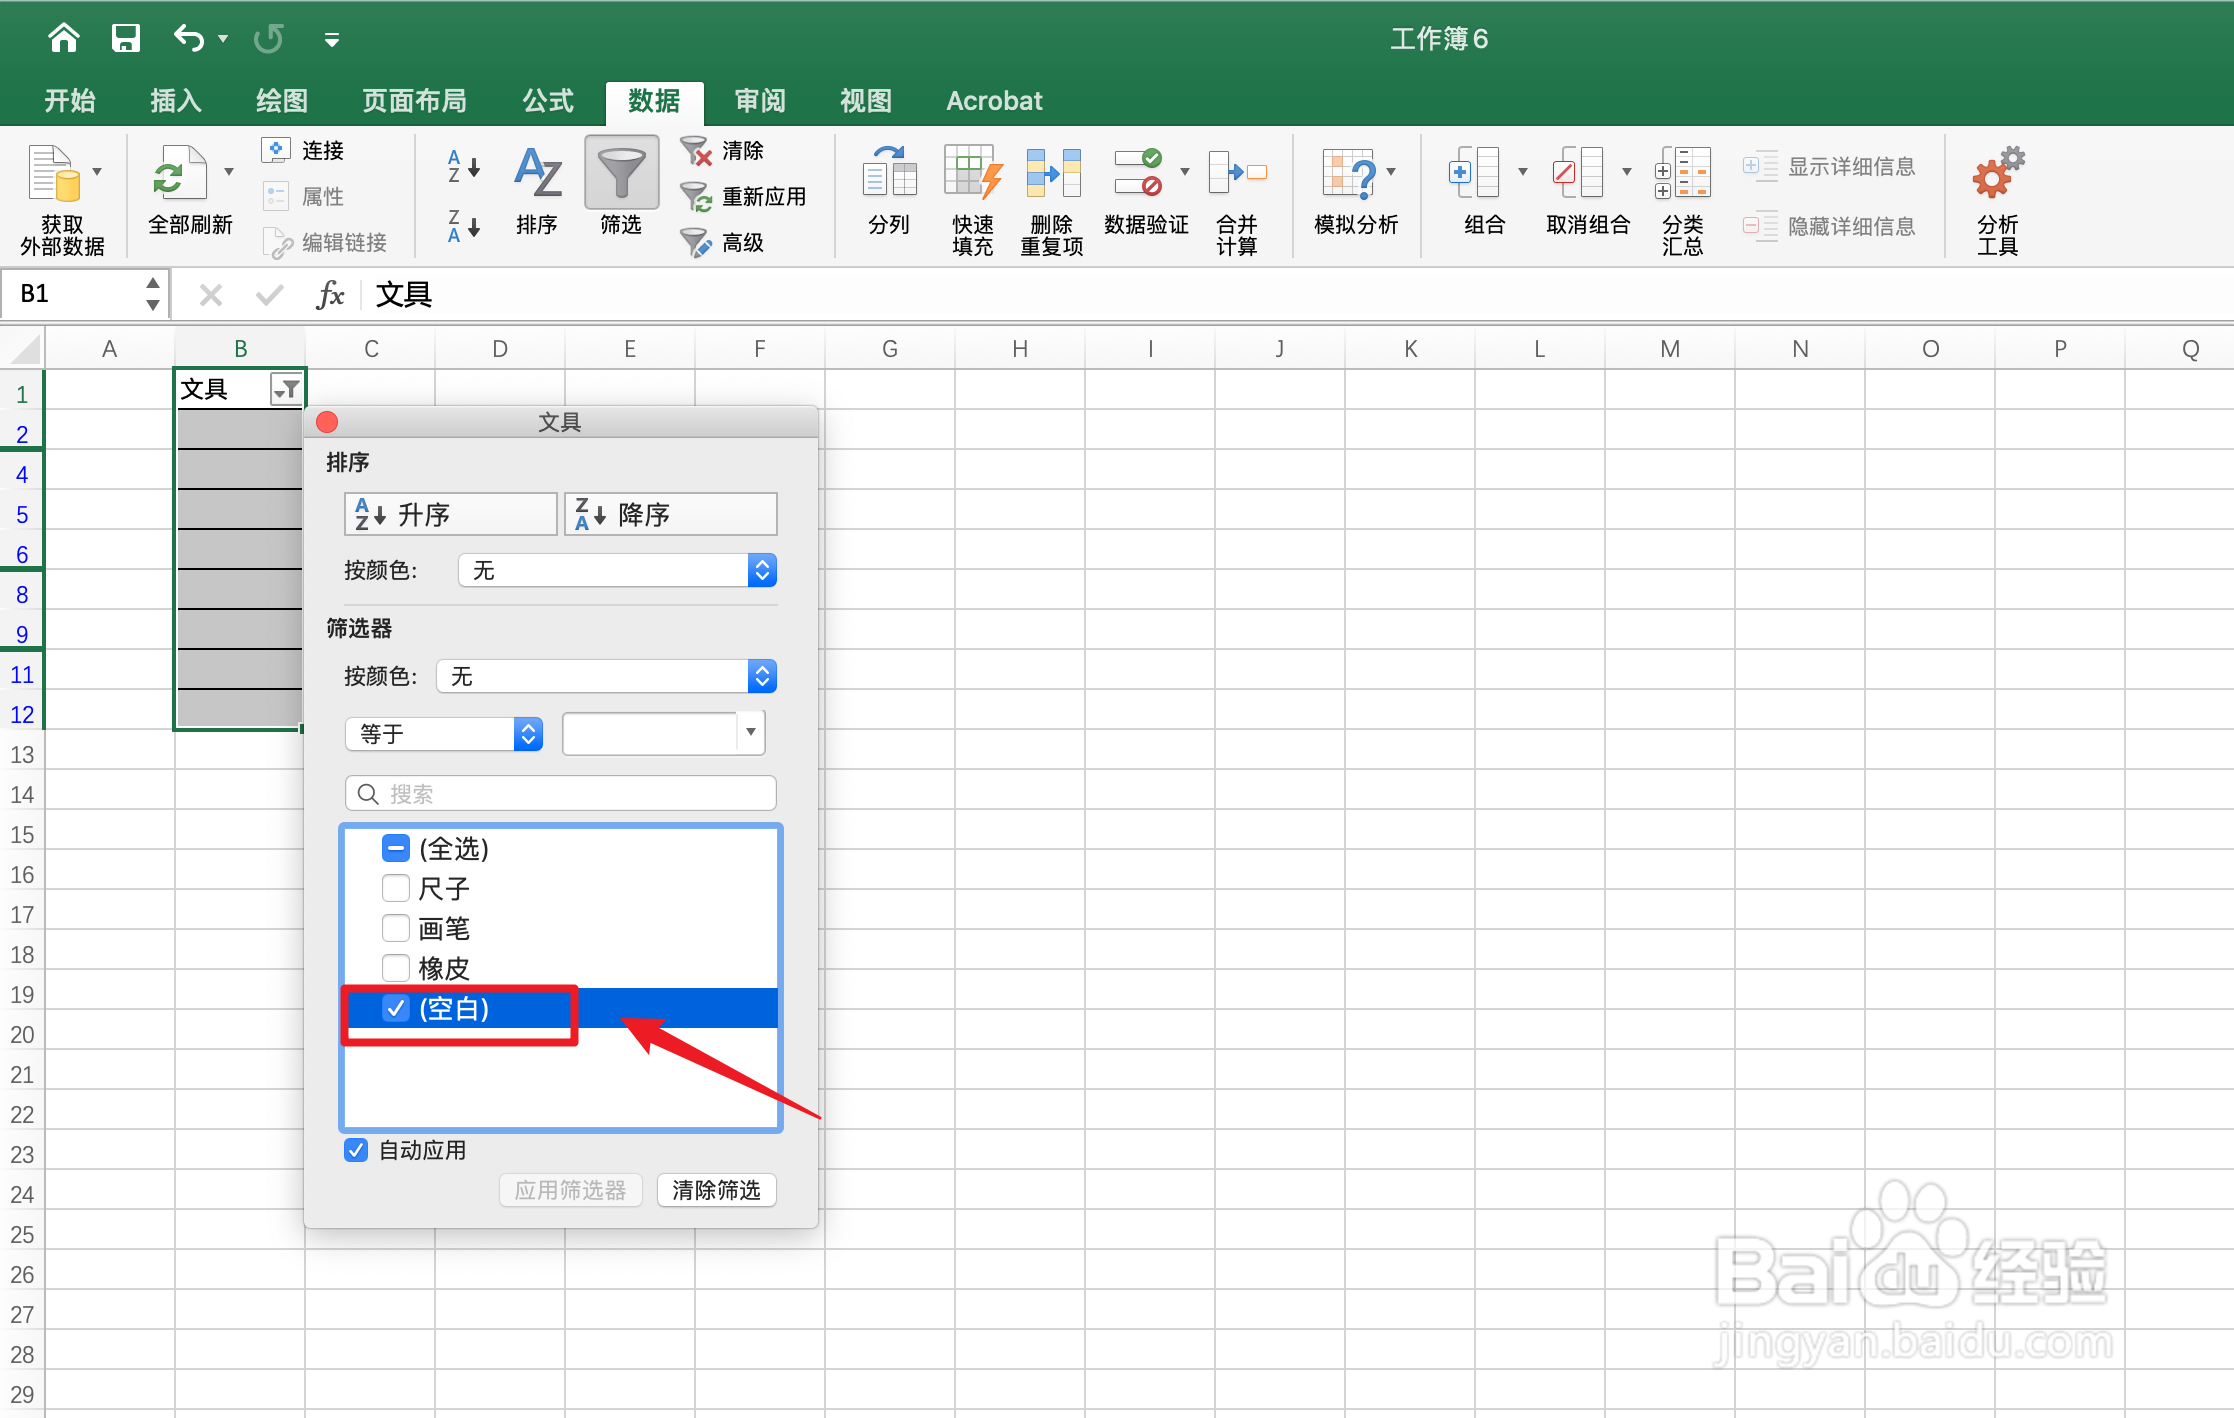Screen dimensions: 2234x1418
Task: Open the 页面布局 ribbon tab
Action: click(x=414, y=101)
